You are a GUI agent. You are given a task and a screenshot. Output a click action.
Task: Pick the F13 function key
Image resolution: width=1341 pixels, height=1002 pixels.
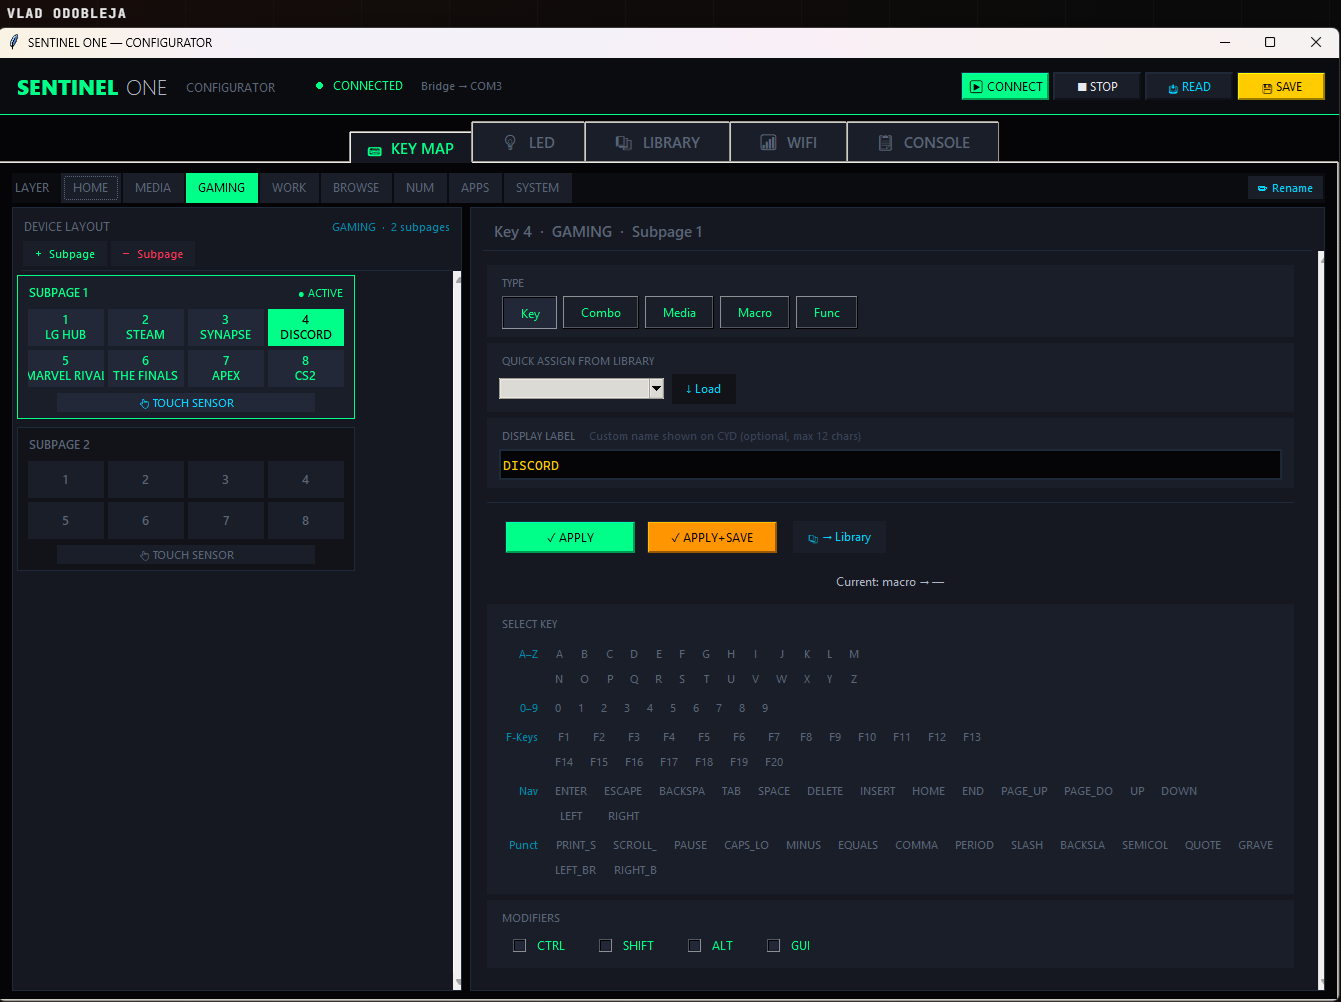[x=972, y=737]
